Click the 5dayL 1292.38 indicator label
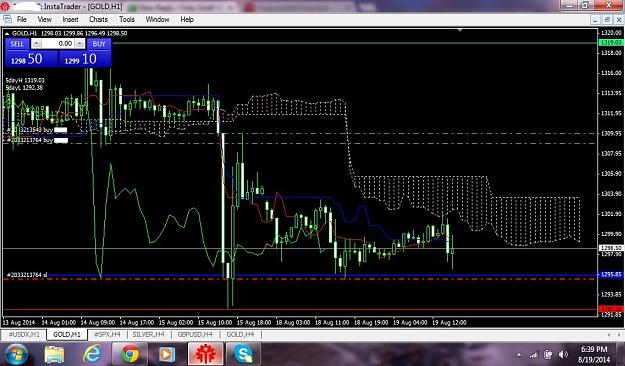The width and height of the screenshot is (625, 366). tap(24, 87)
